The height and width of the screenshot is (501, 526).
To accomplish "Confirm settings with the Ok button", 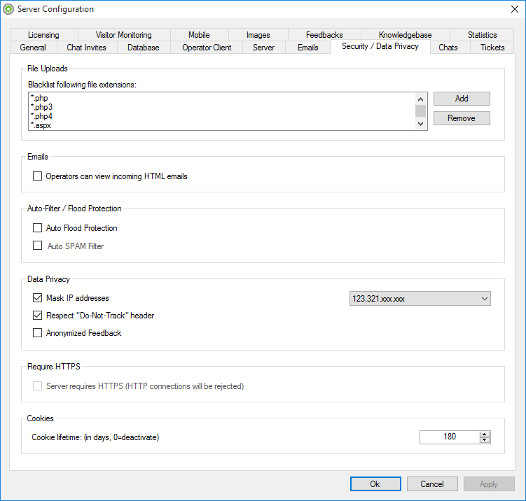I will pos(375,484).
